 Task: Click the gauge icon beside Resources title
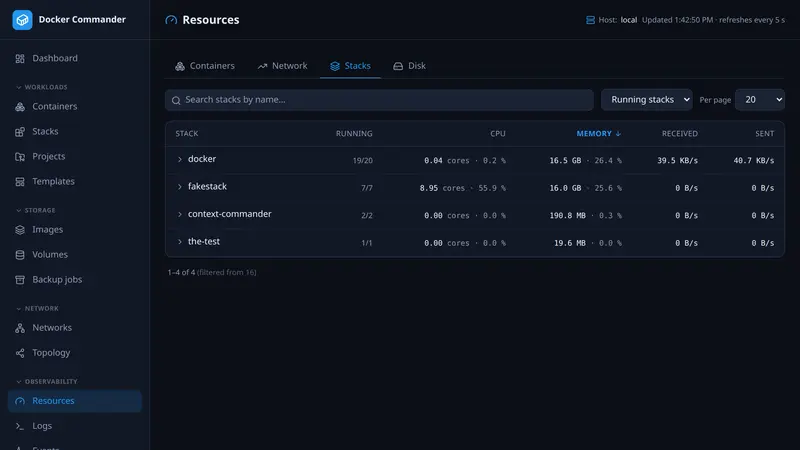171,20
